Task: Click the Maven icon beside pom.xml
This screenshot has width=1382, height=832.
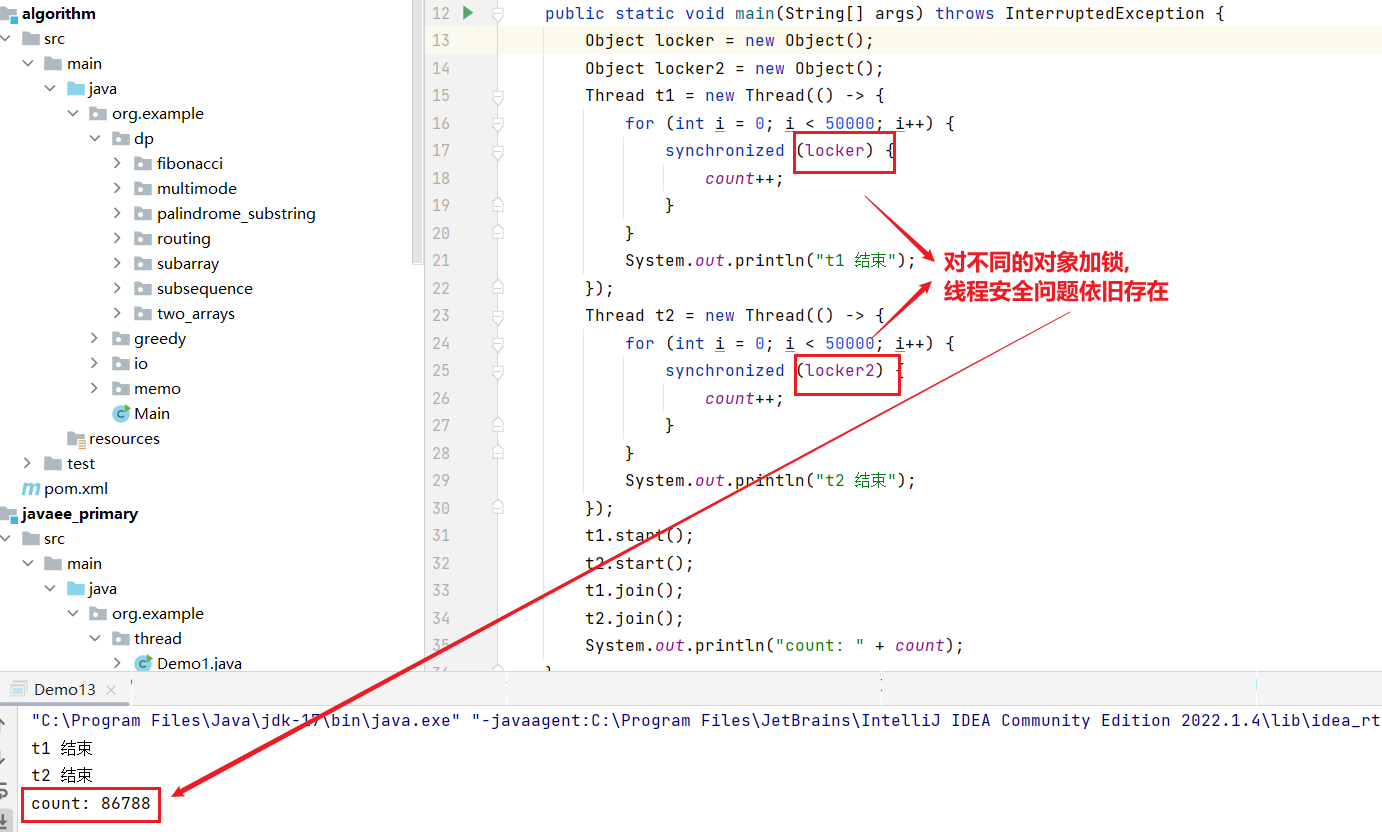Action: [x=31, y=488]
